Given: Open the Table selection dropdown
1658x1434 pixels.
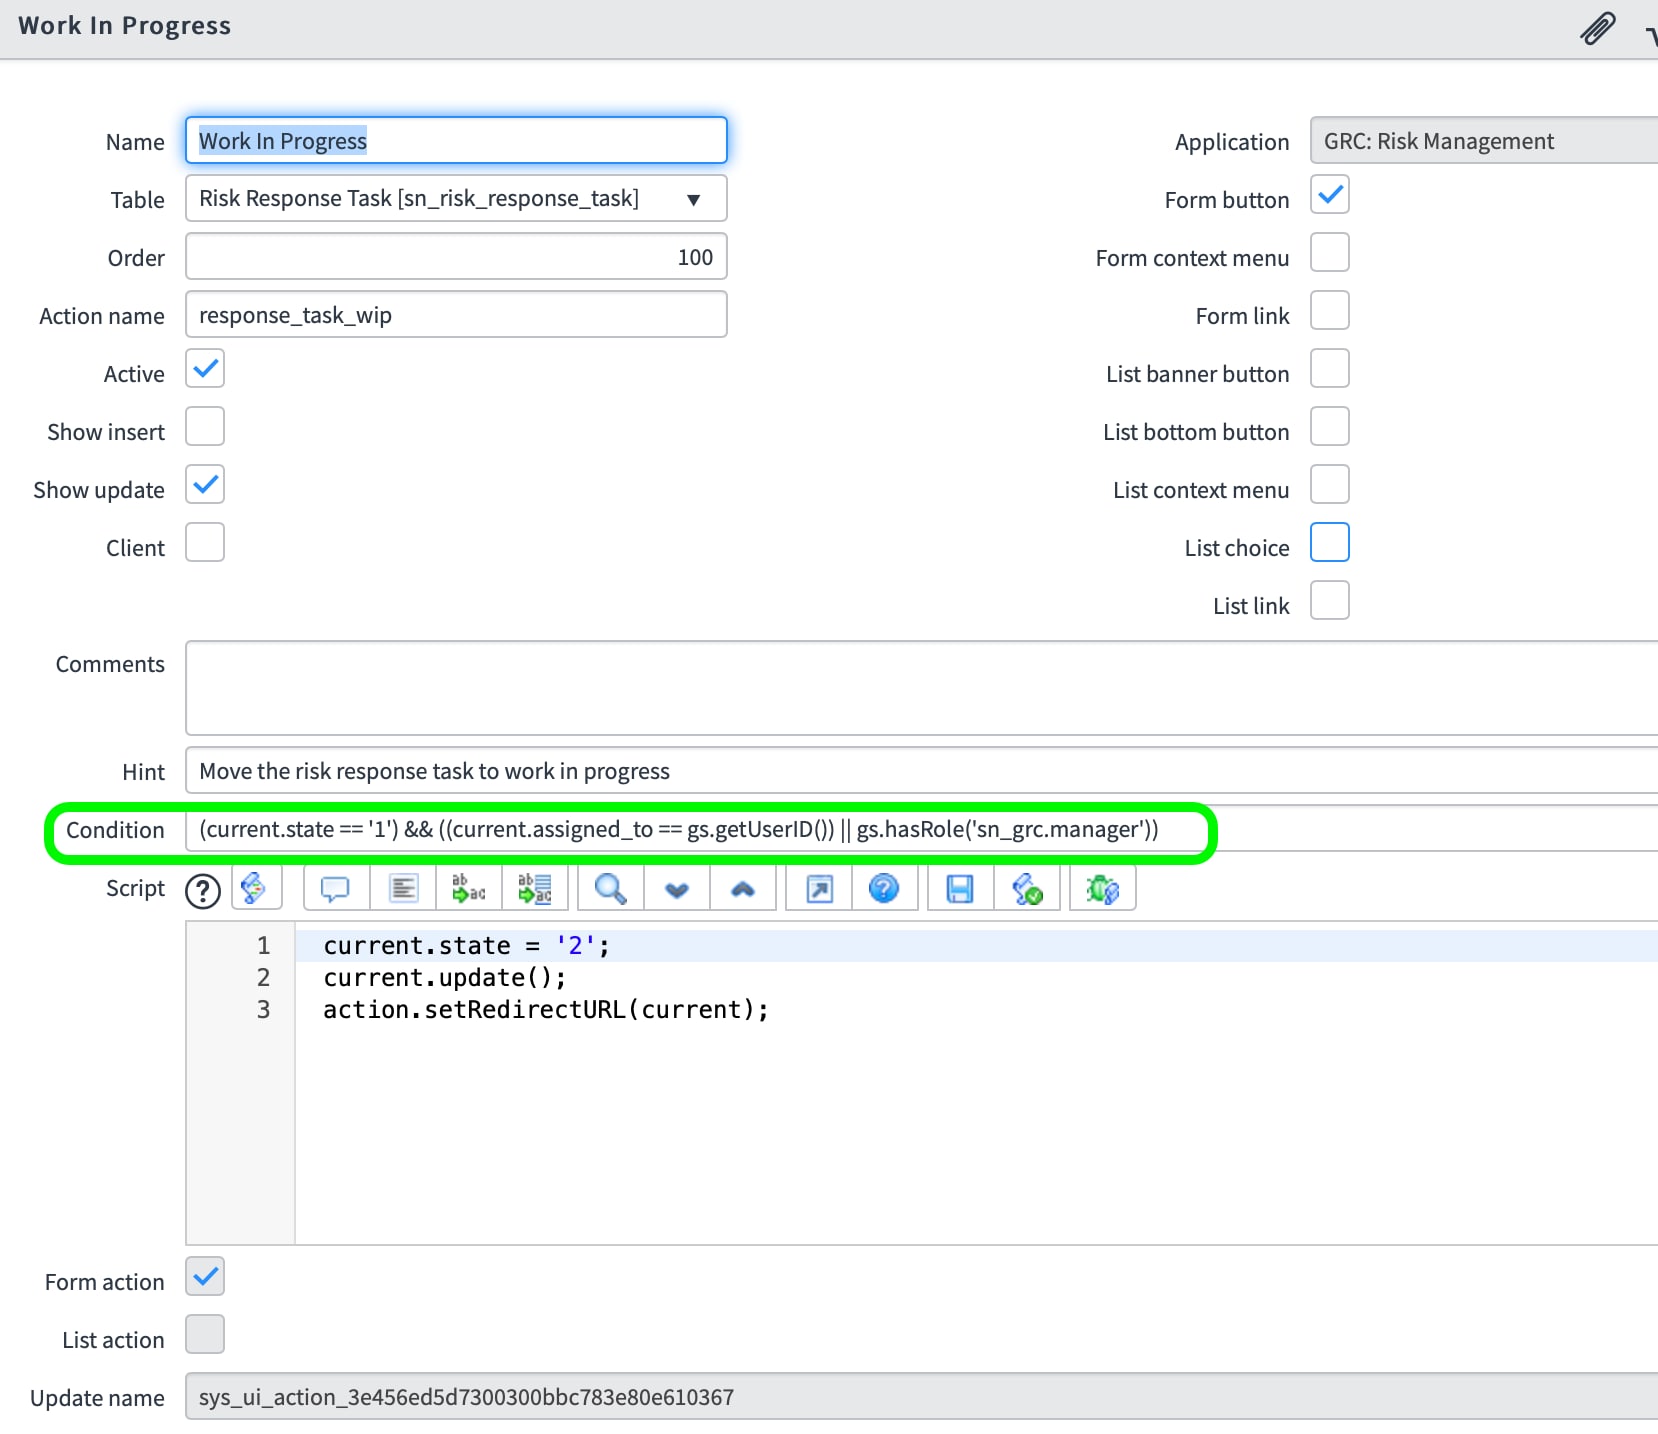Looking at the screenshot, I should click(695, 198).
